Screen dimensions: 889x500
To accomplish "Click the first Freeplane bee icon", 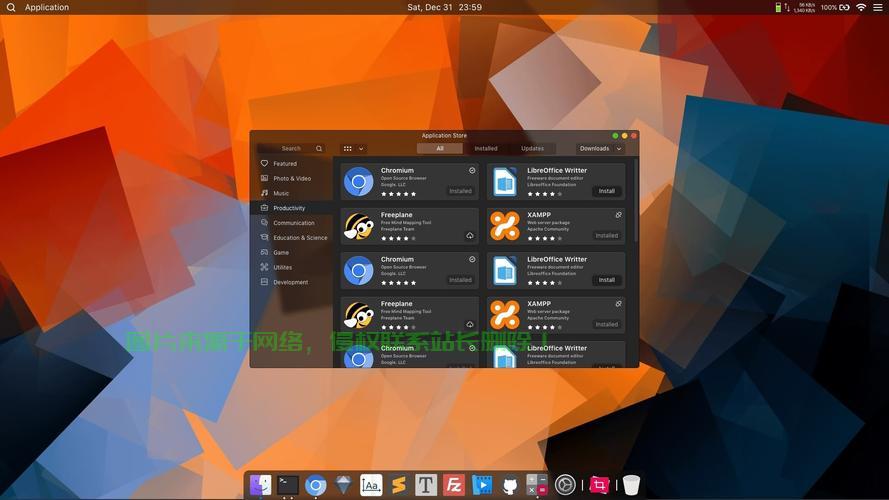I will [359, 226].
